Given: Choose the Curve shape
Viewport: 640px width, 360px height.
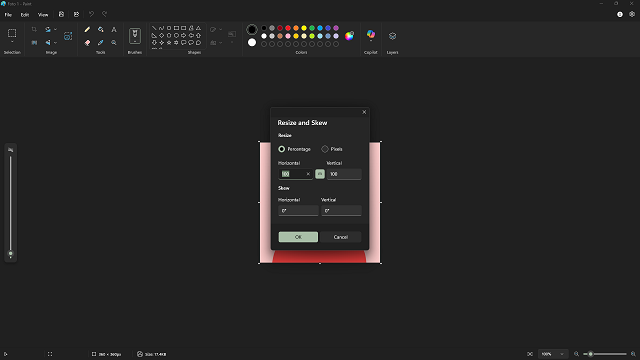Looking at the screenshot, I should click(161, 28).
